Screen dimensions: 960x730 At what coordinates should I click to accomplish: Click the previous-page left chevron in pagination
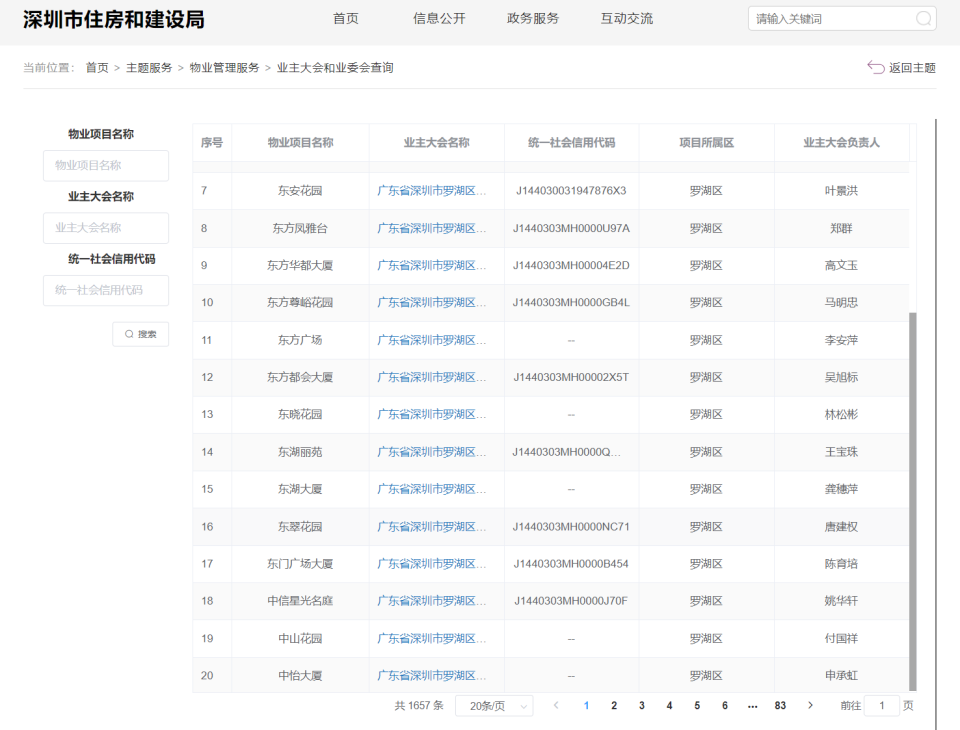point(556,705)
